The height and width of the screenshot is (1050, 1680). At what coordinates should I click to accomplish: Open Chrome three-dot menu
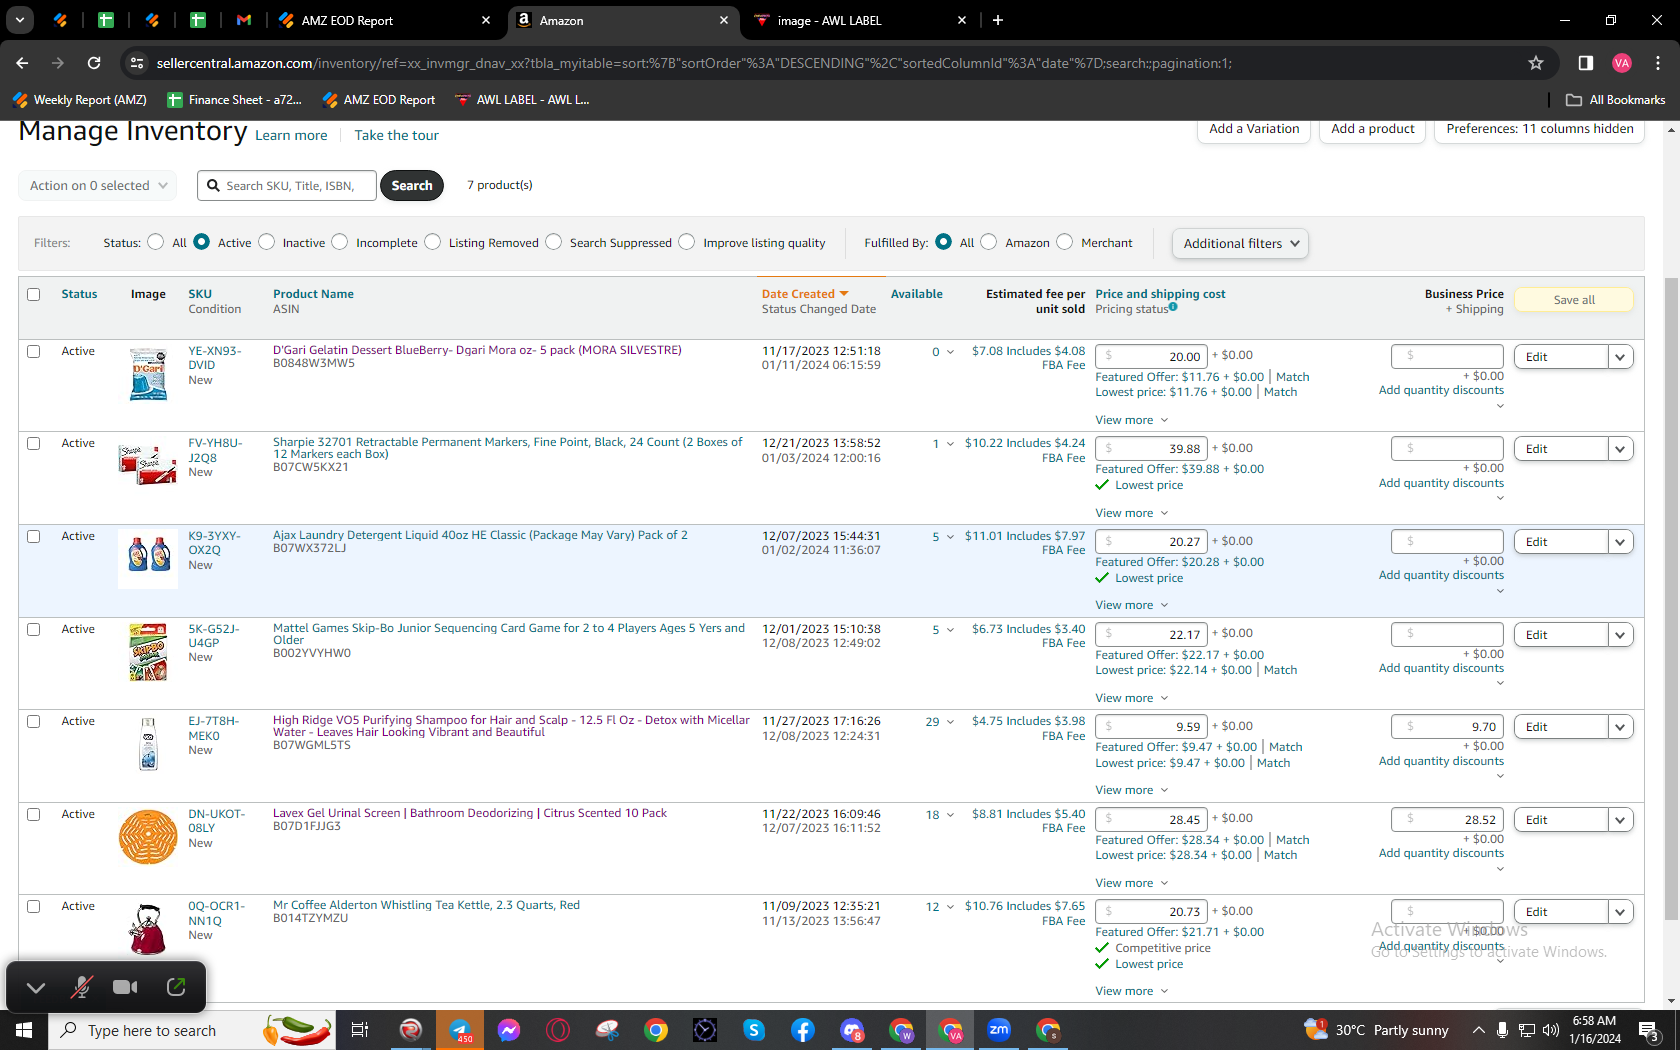coord(1658,63)
